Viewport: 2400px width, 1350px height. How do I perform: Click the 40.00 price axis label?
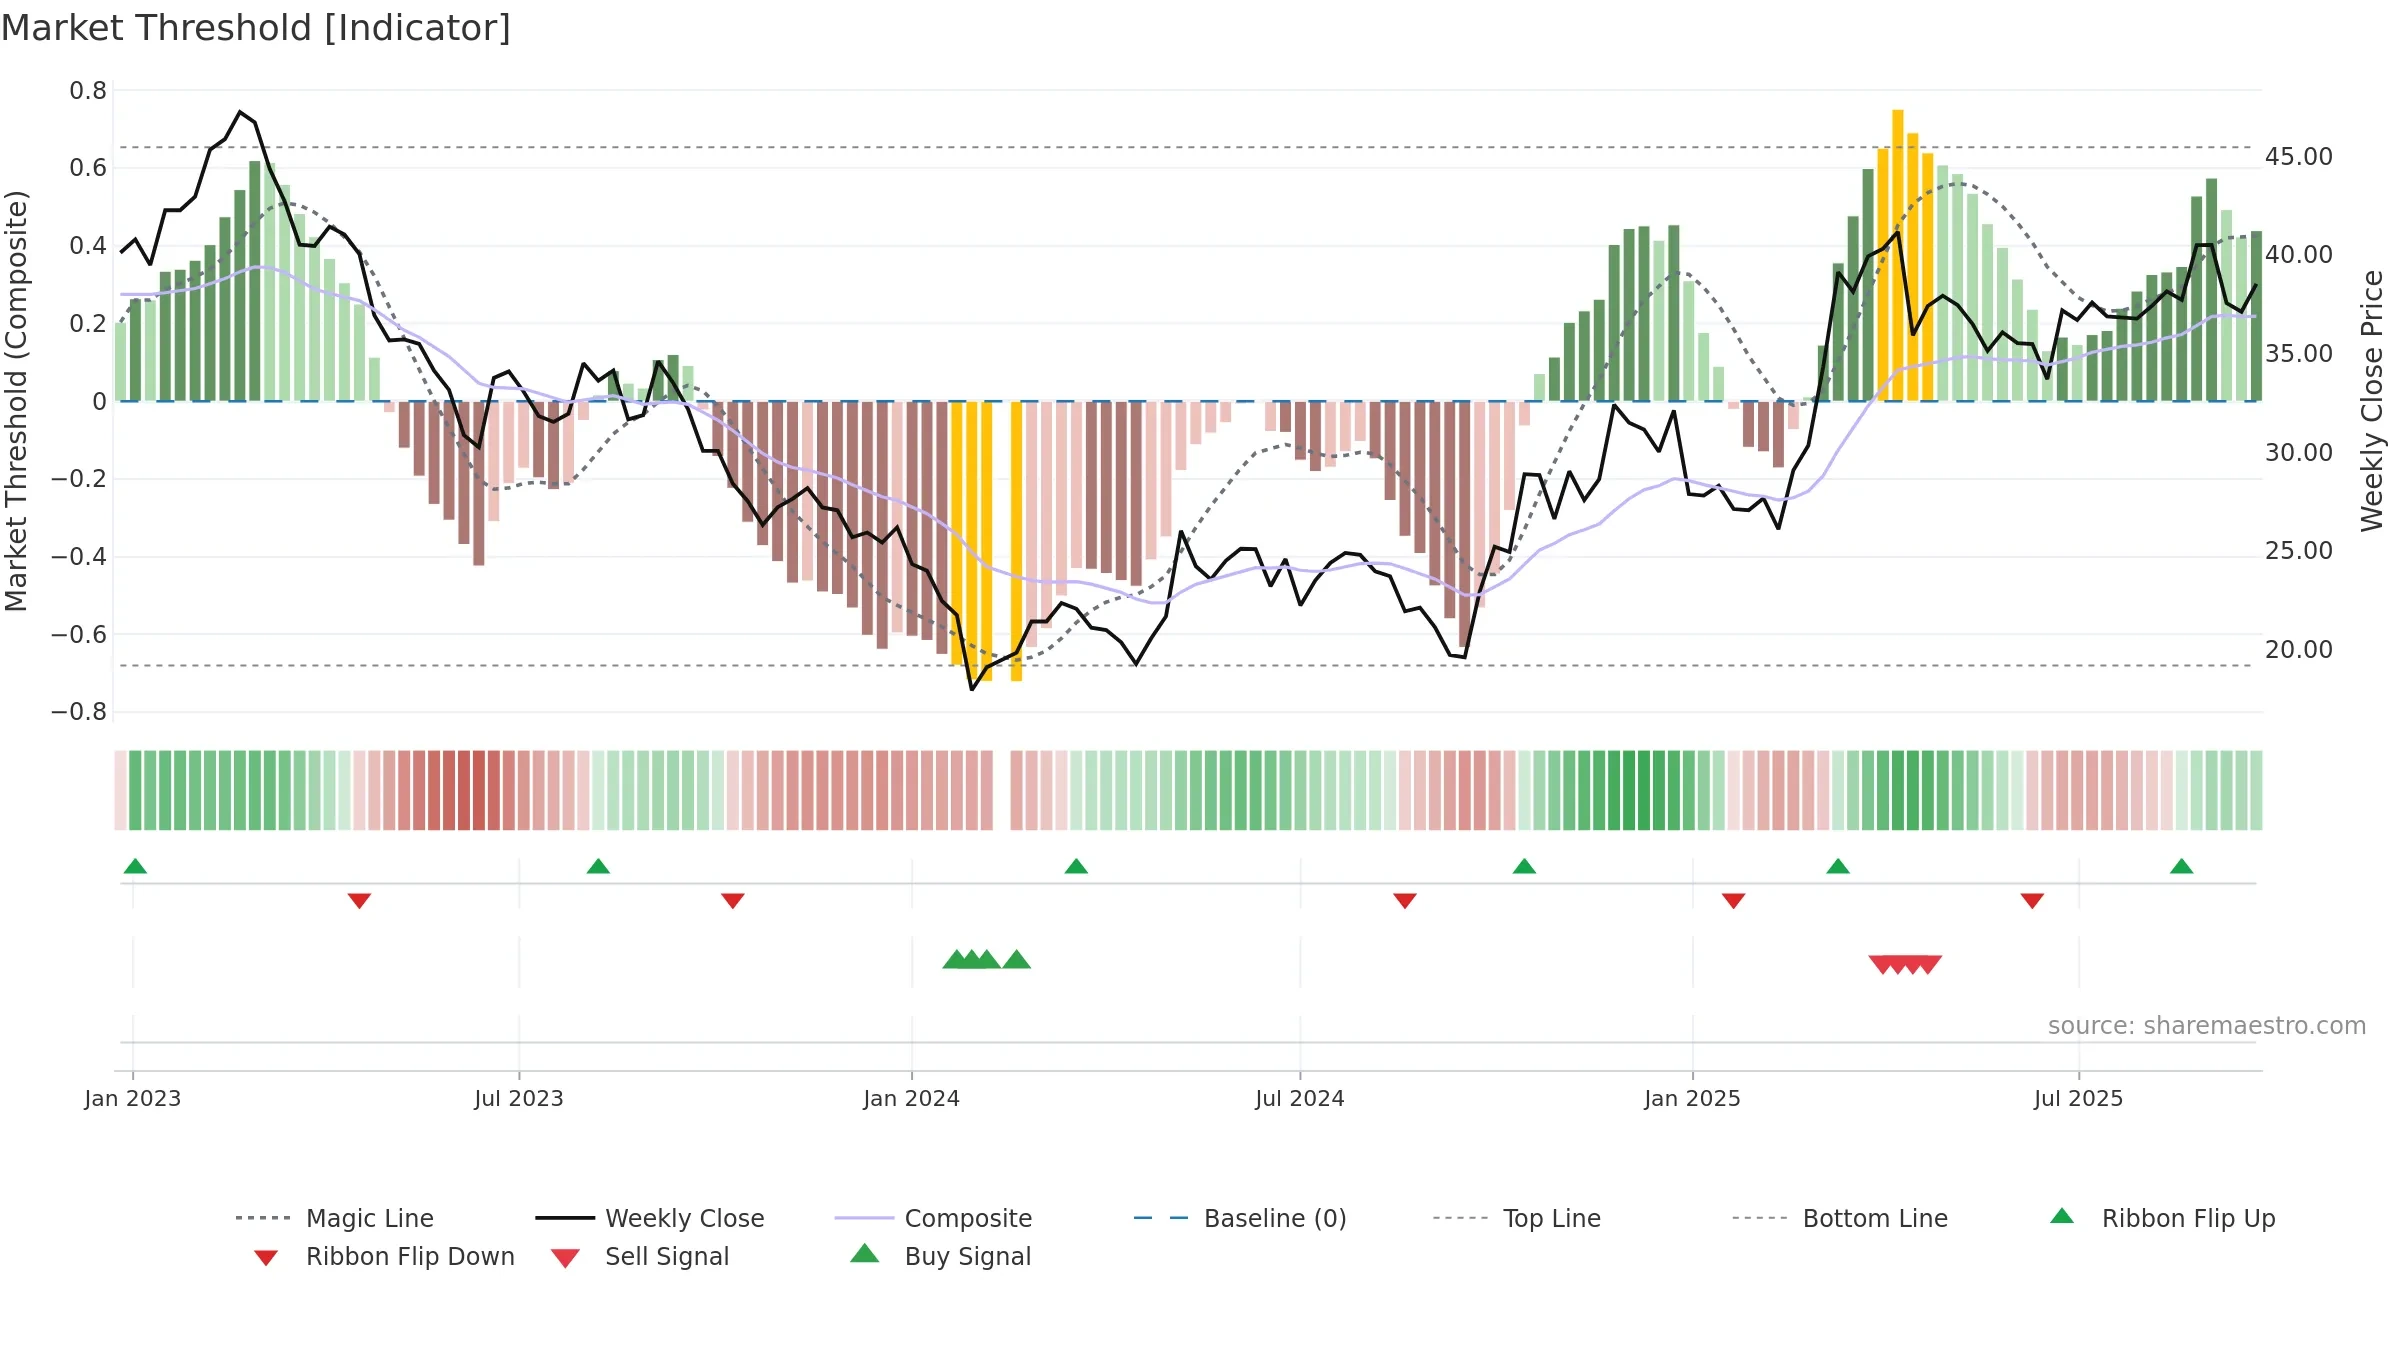pyautogui.click(x=2299, y=255)
